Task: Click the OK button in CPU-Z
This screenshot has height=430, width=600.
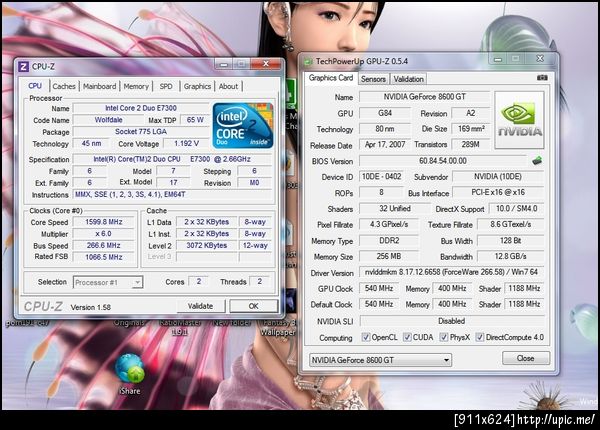Action: coord(254,306)
